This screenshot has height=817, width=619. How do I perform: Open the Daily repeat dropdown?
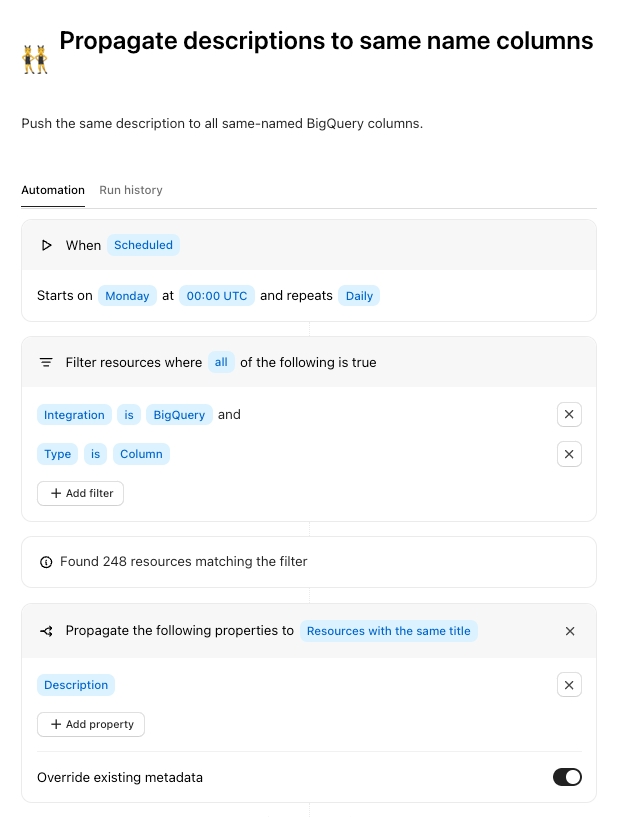359,296
